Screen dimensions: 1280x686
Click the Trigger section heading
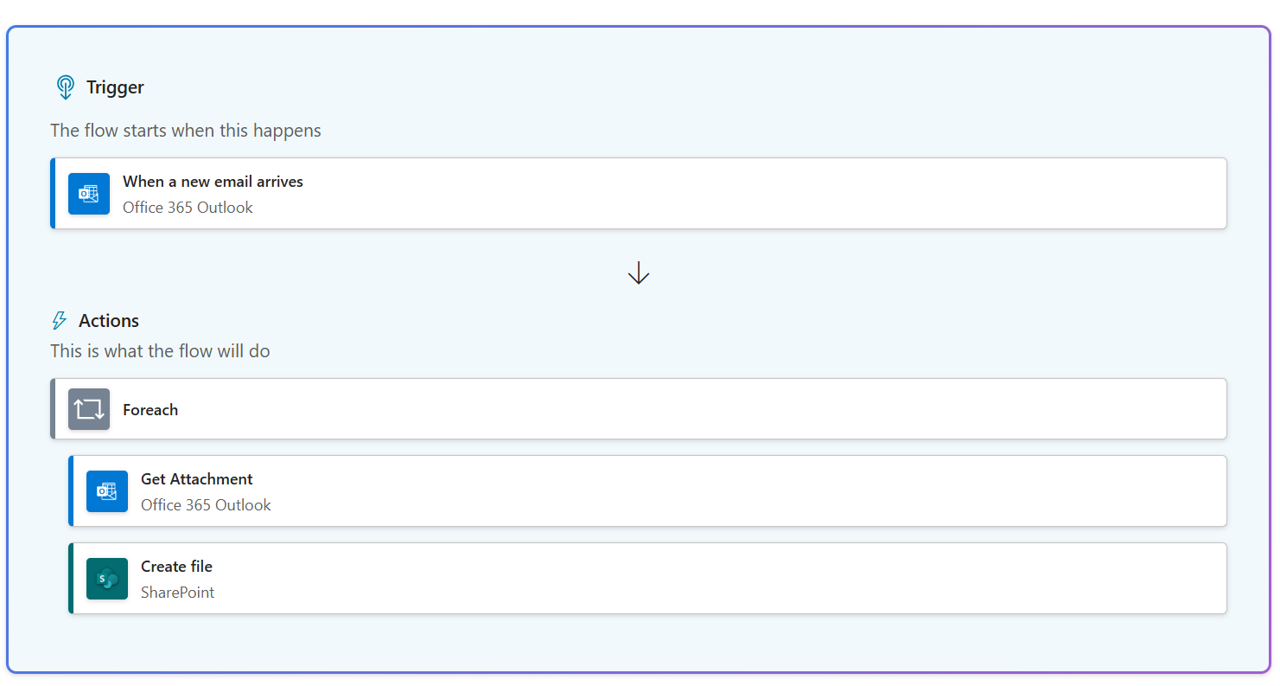tap(115, 87)
